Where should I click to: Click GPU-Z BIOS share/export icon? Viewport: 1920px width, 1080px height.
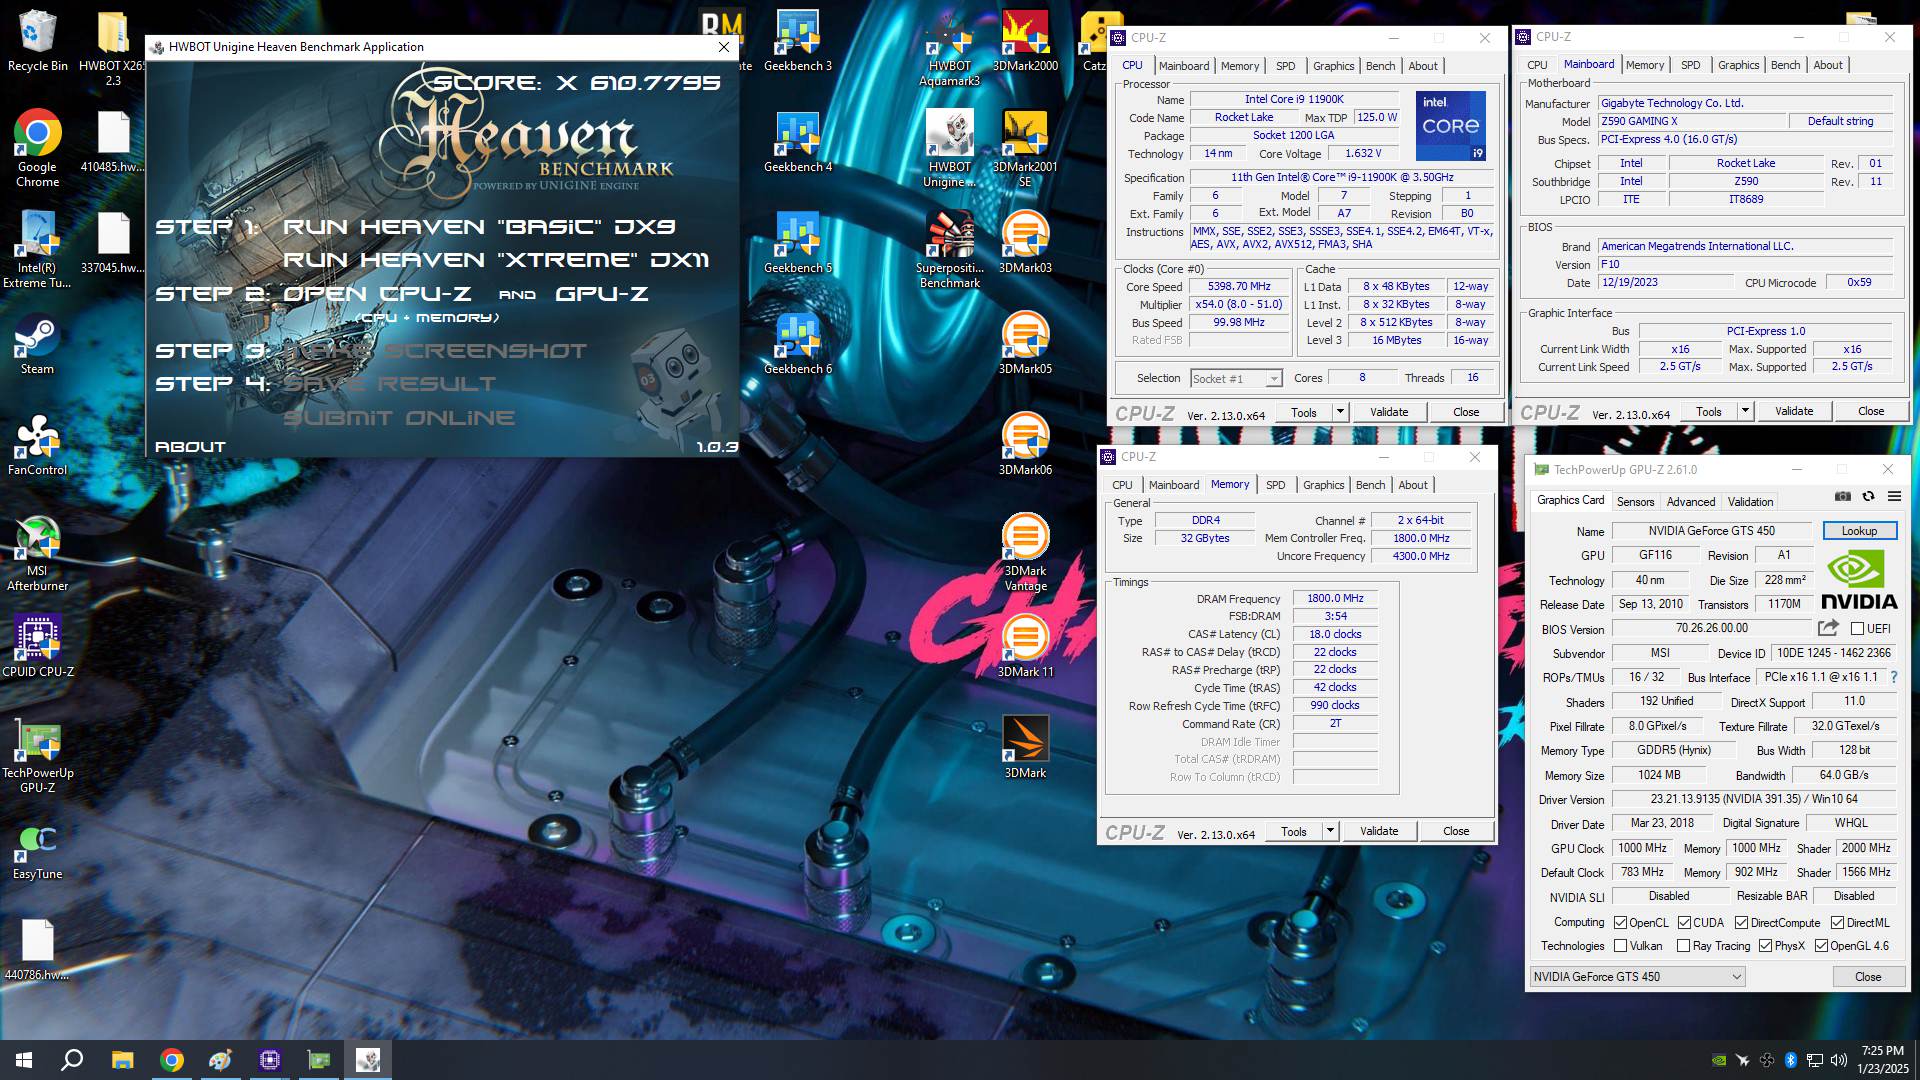(1828, 628)
